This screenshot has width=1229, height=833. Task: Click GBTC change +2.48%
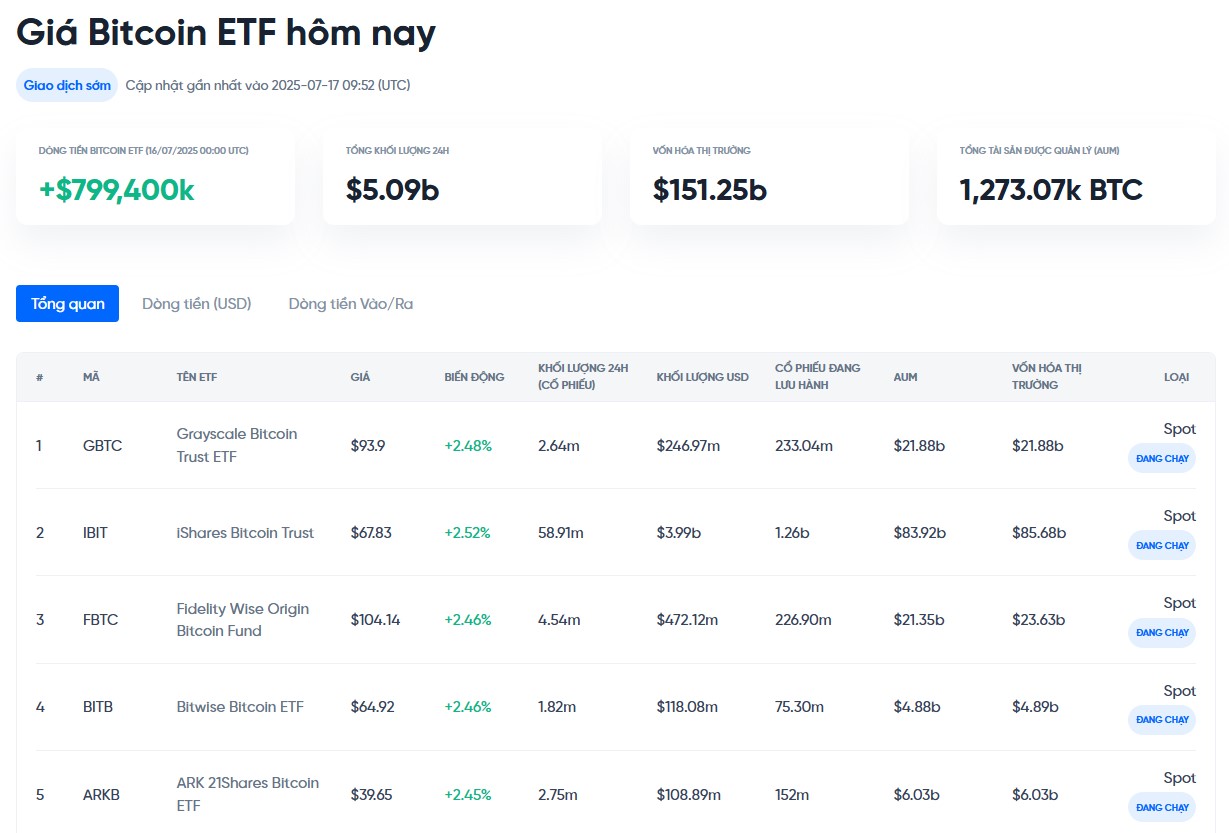[x=468, y=445]
